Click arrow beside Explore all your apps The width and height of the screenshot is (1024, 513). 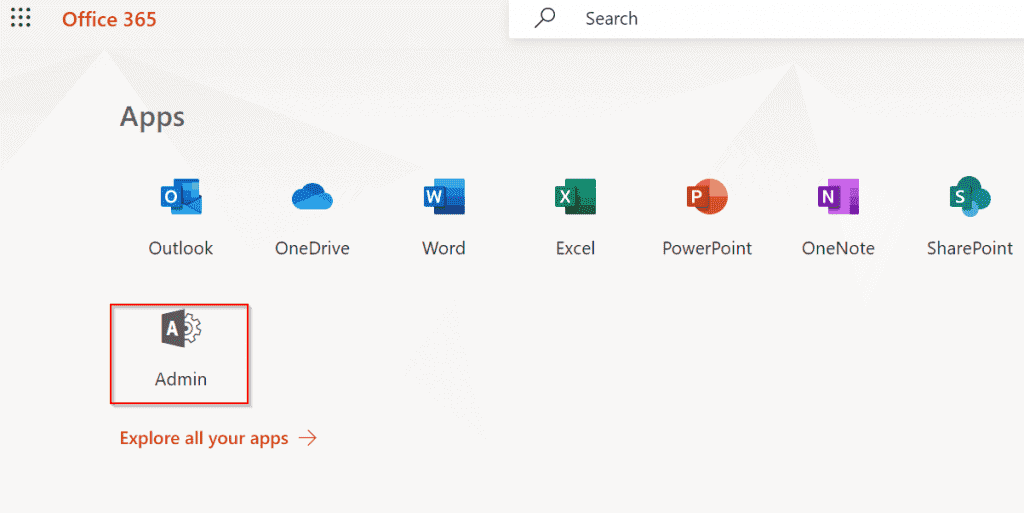coord(307,438)
